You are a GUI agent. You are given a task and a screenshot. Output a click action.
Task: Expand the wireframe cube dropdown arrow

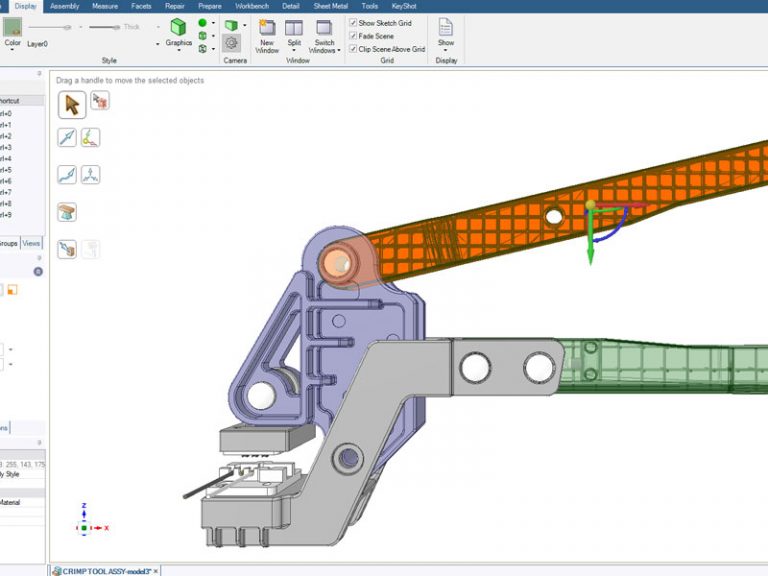pyautogui.click(x=213, y=49)
